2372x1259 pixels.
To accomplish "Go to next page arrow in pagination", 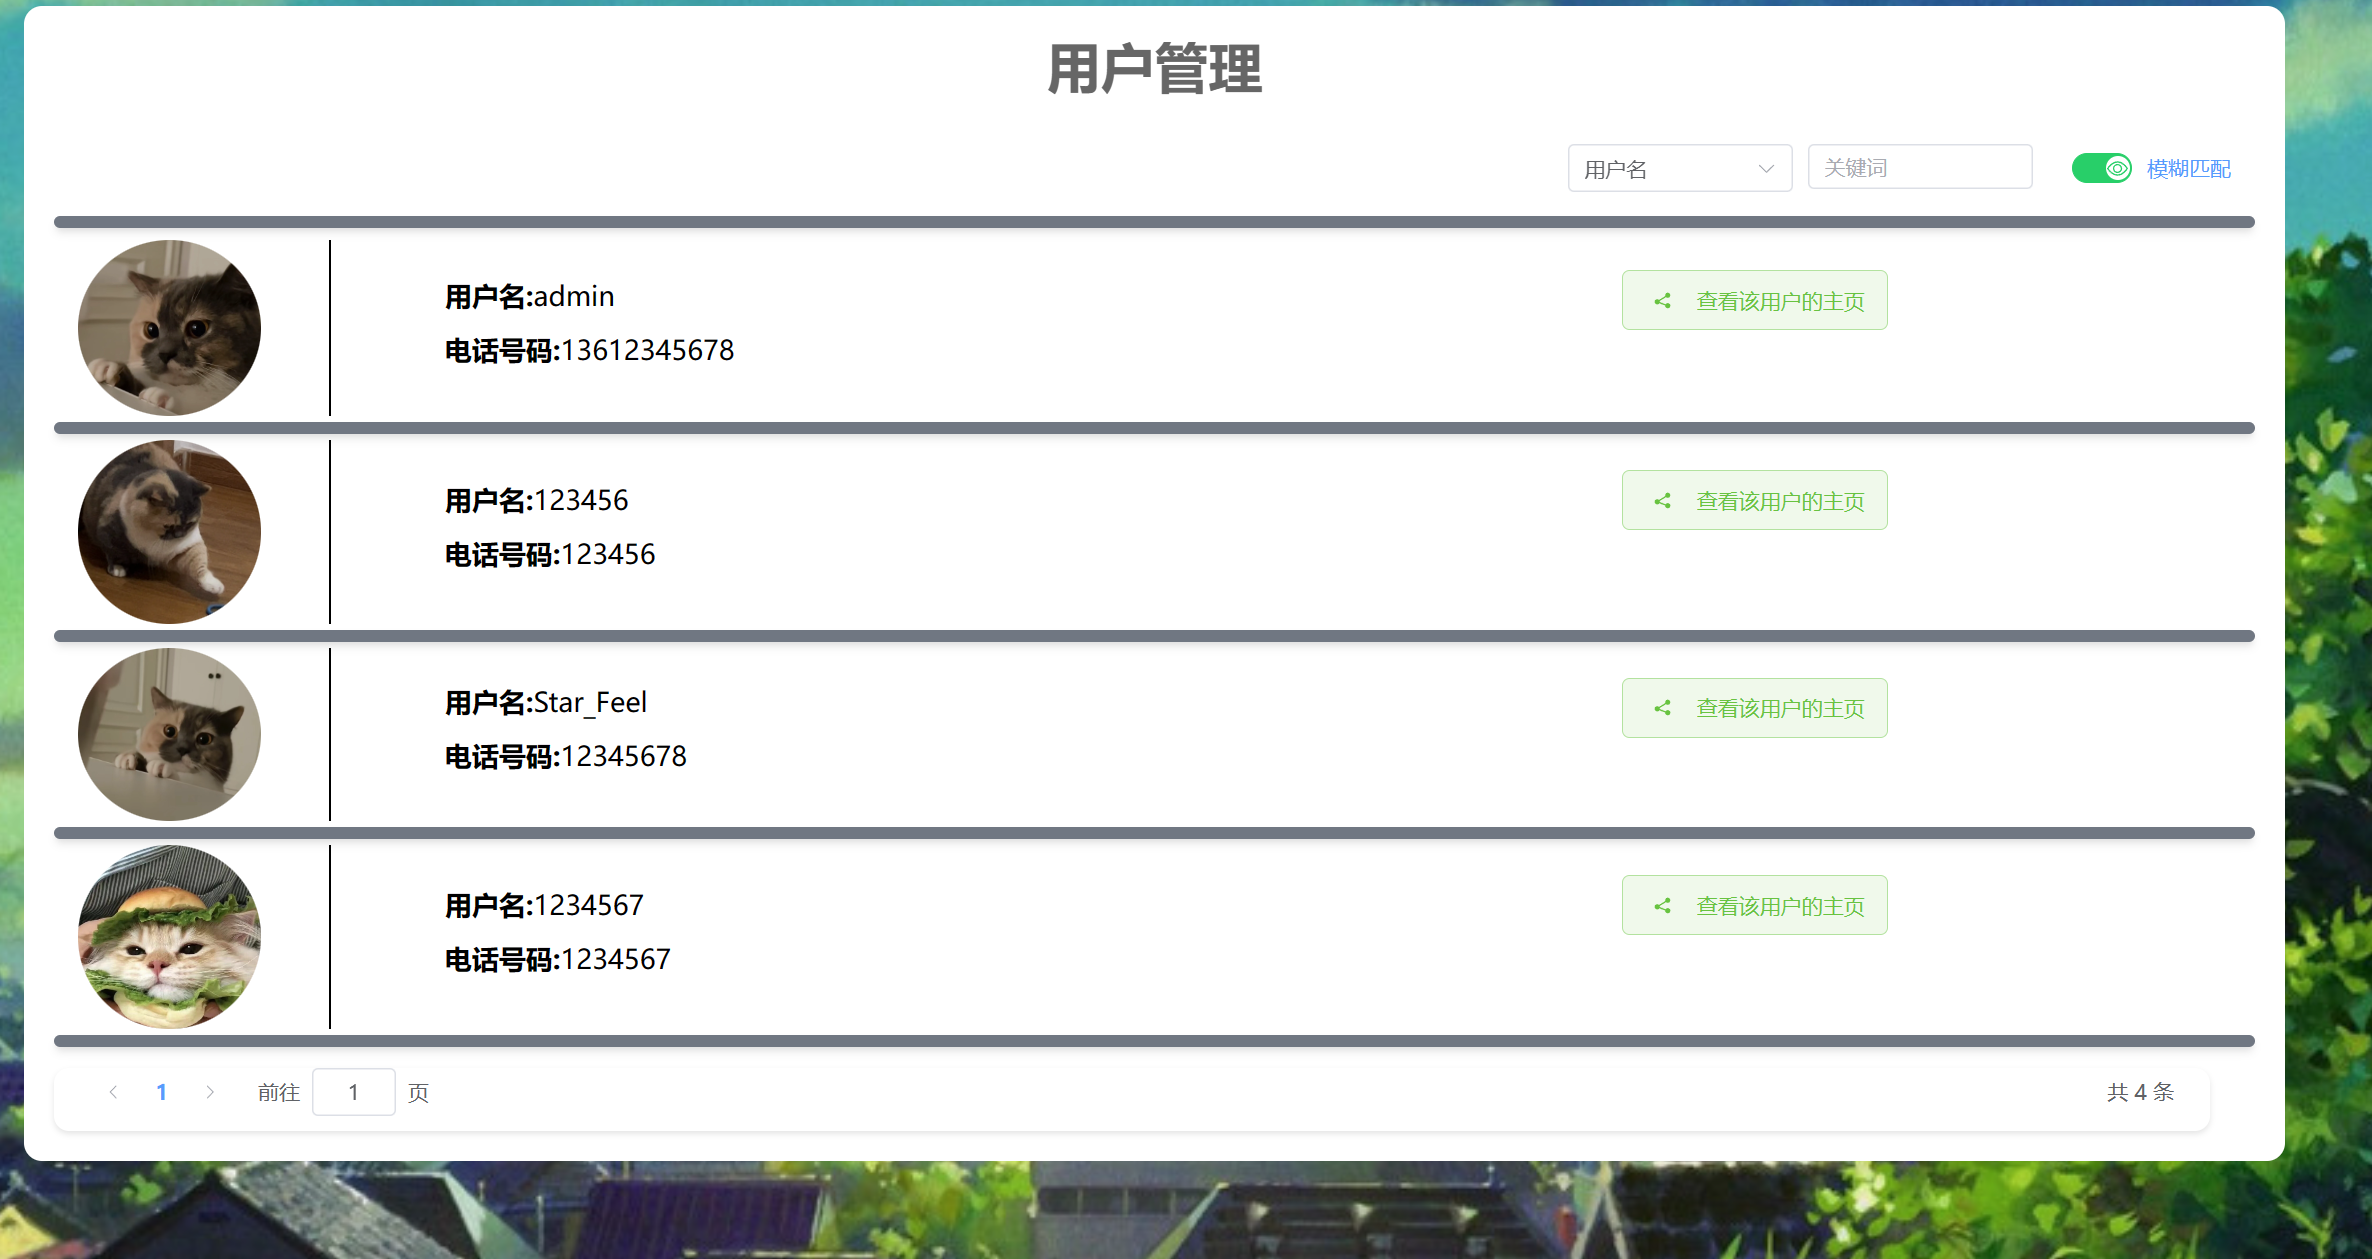I will tap(210, 1092).
